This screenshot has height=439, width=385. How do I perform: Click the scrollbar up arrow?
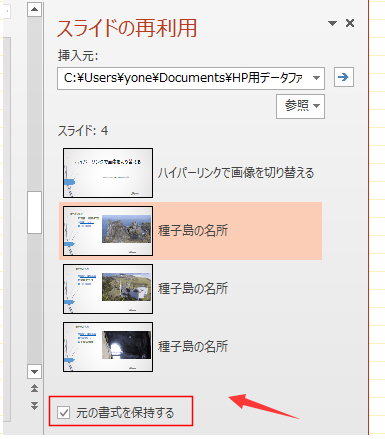pos(34,9)
